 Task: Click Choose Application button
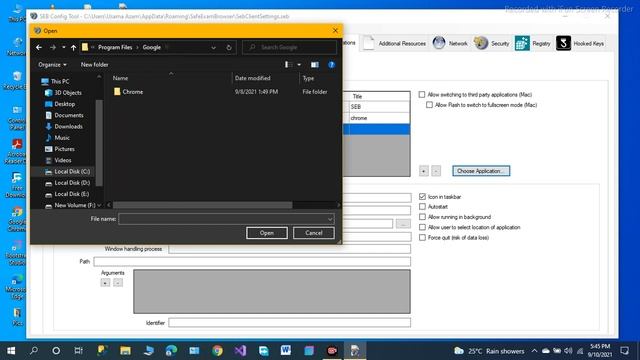[x=481, y=171]
